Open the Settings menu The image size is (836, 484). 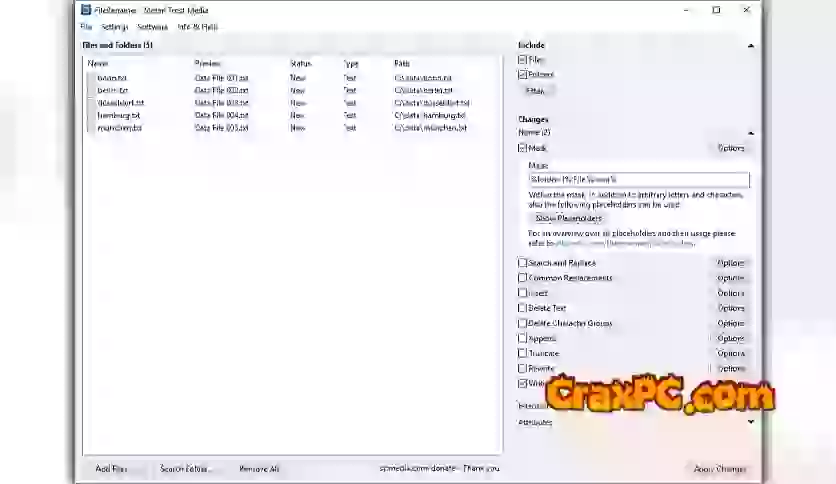pos(115,27)
